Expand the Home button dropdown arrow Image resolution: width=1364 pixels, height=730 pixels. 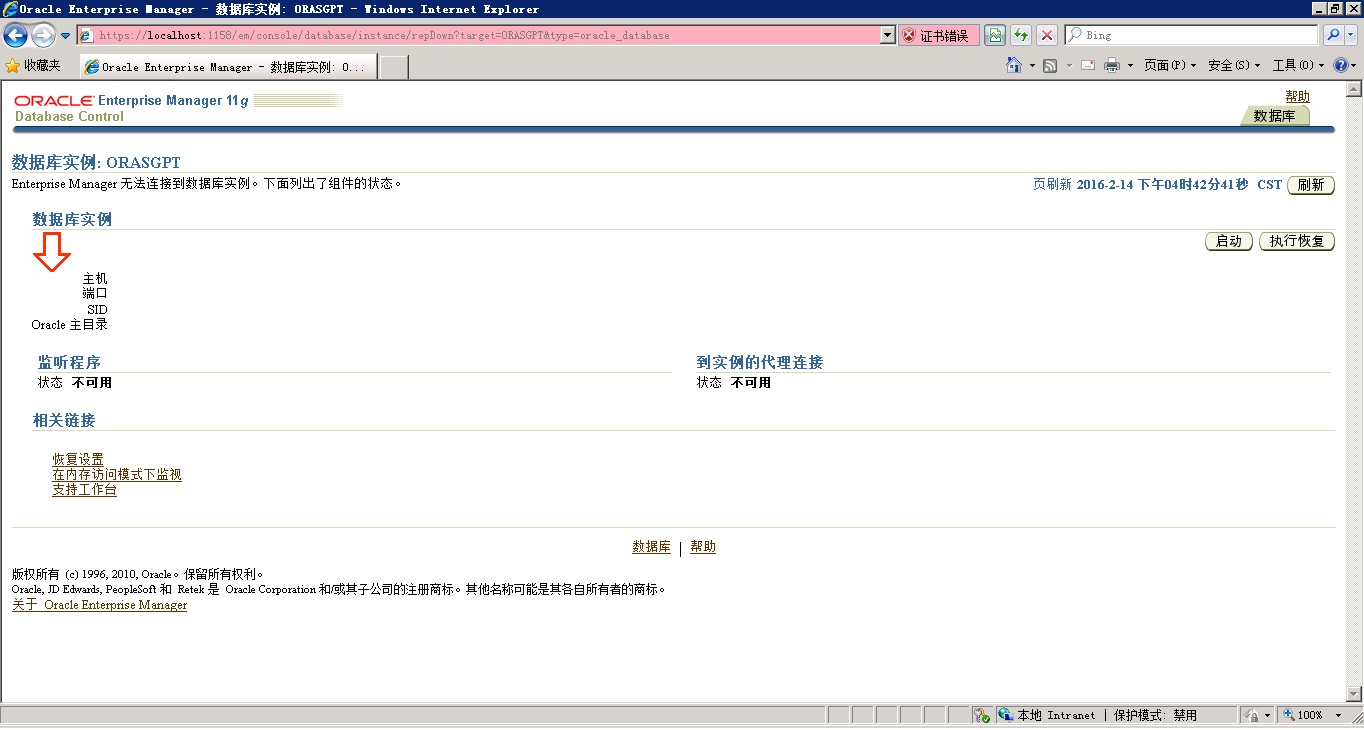(1031, 66)
